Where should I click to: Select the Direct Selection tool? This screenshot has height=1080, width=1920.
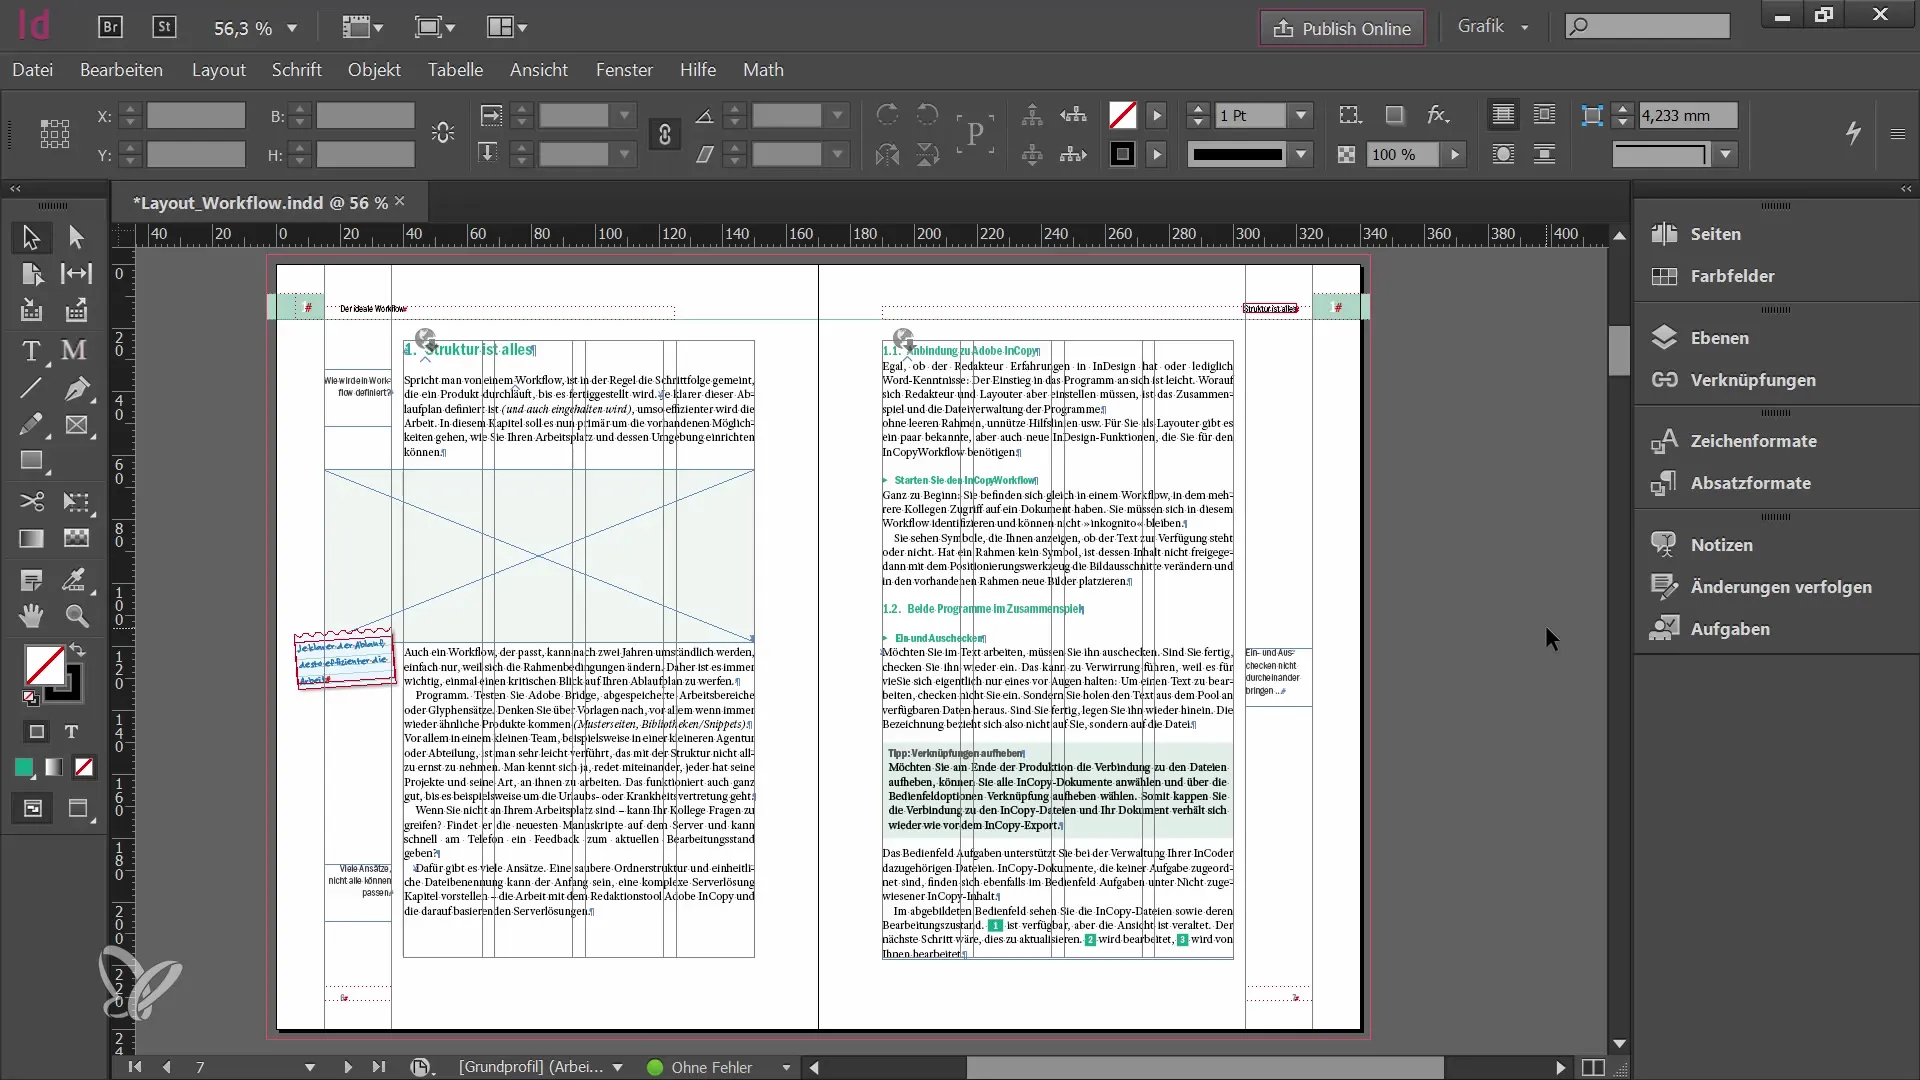[x=76, y=237]
